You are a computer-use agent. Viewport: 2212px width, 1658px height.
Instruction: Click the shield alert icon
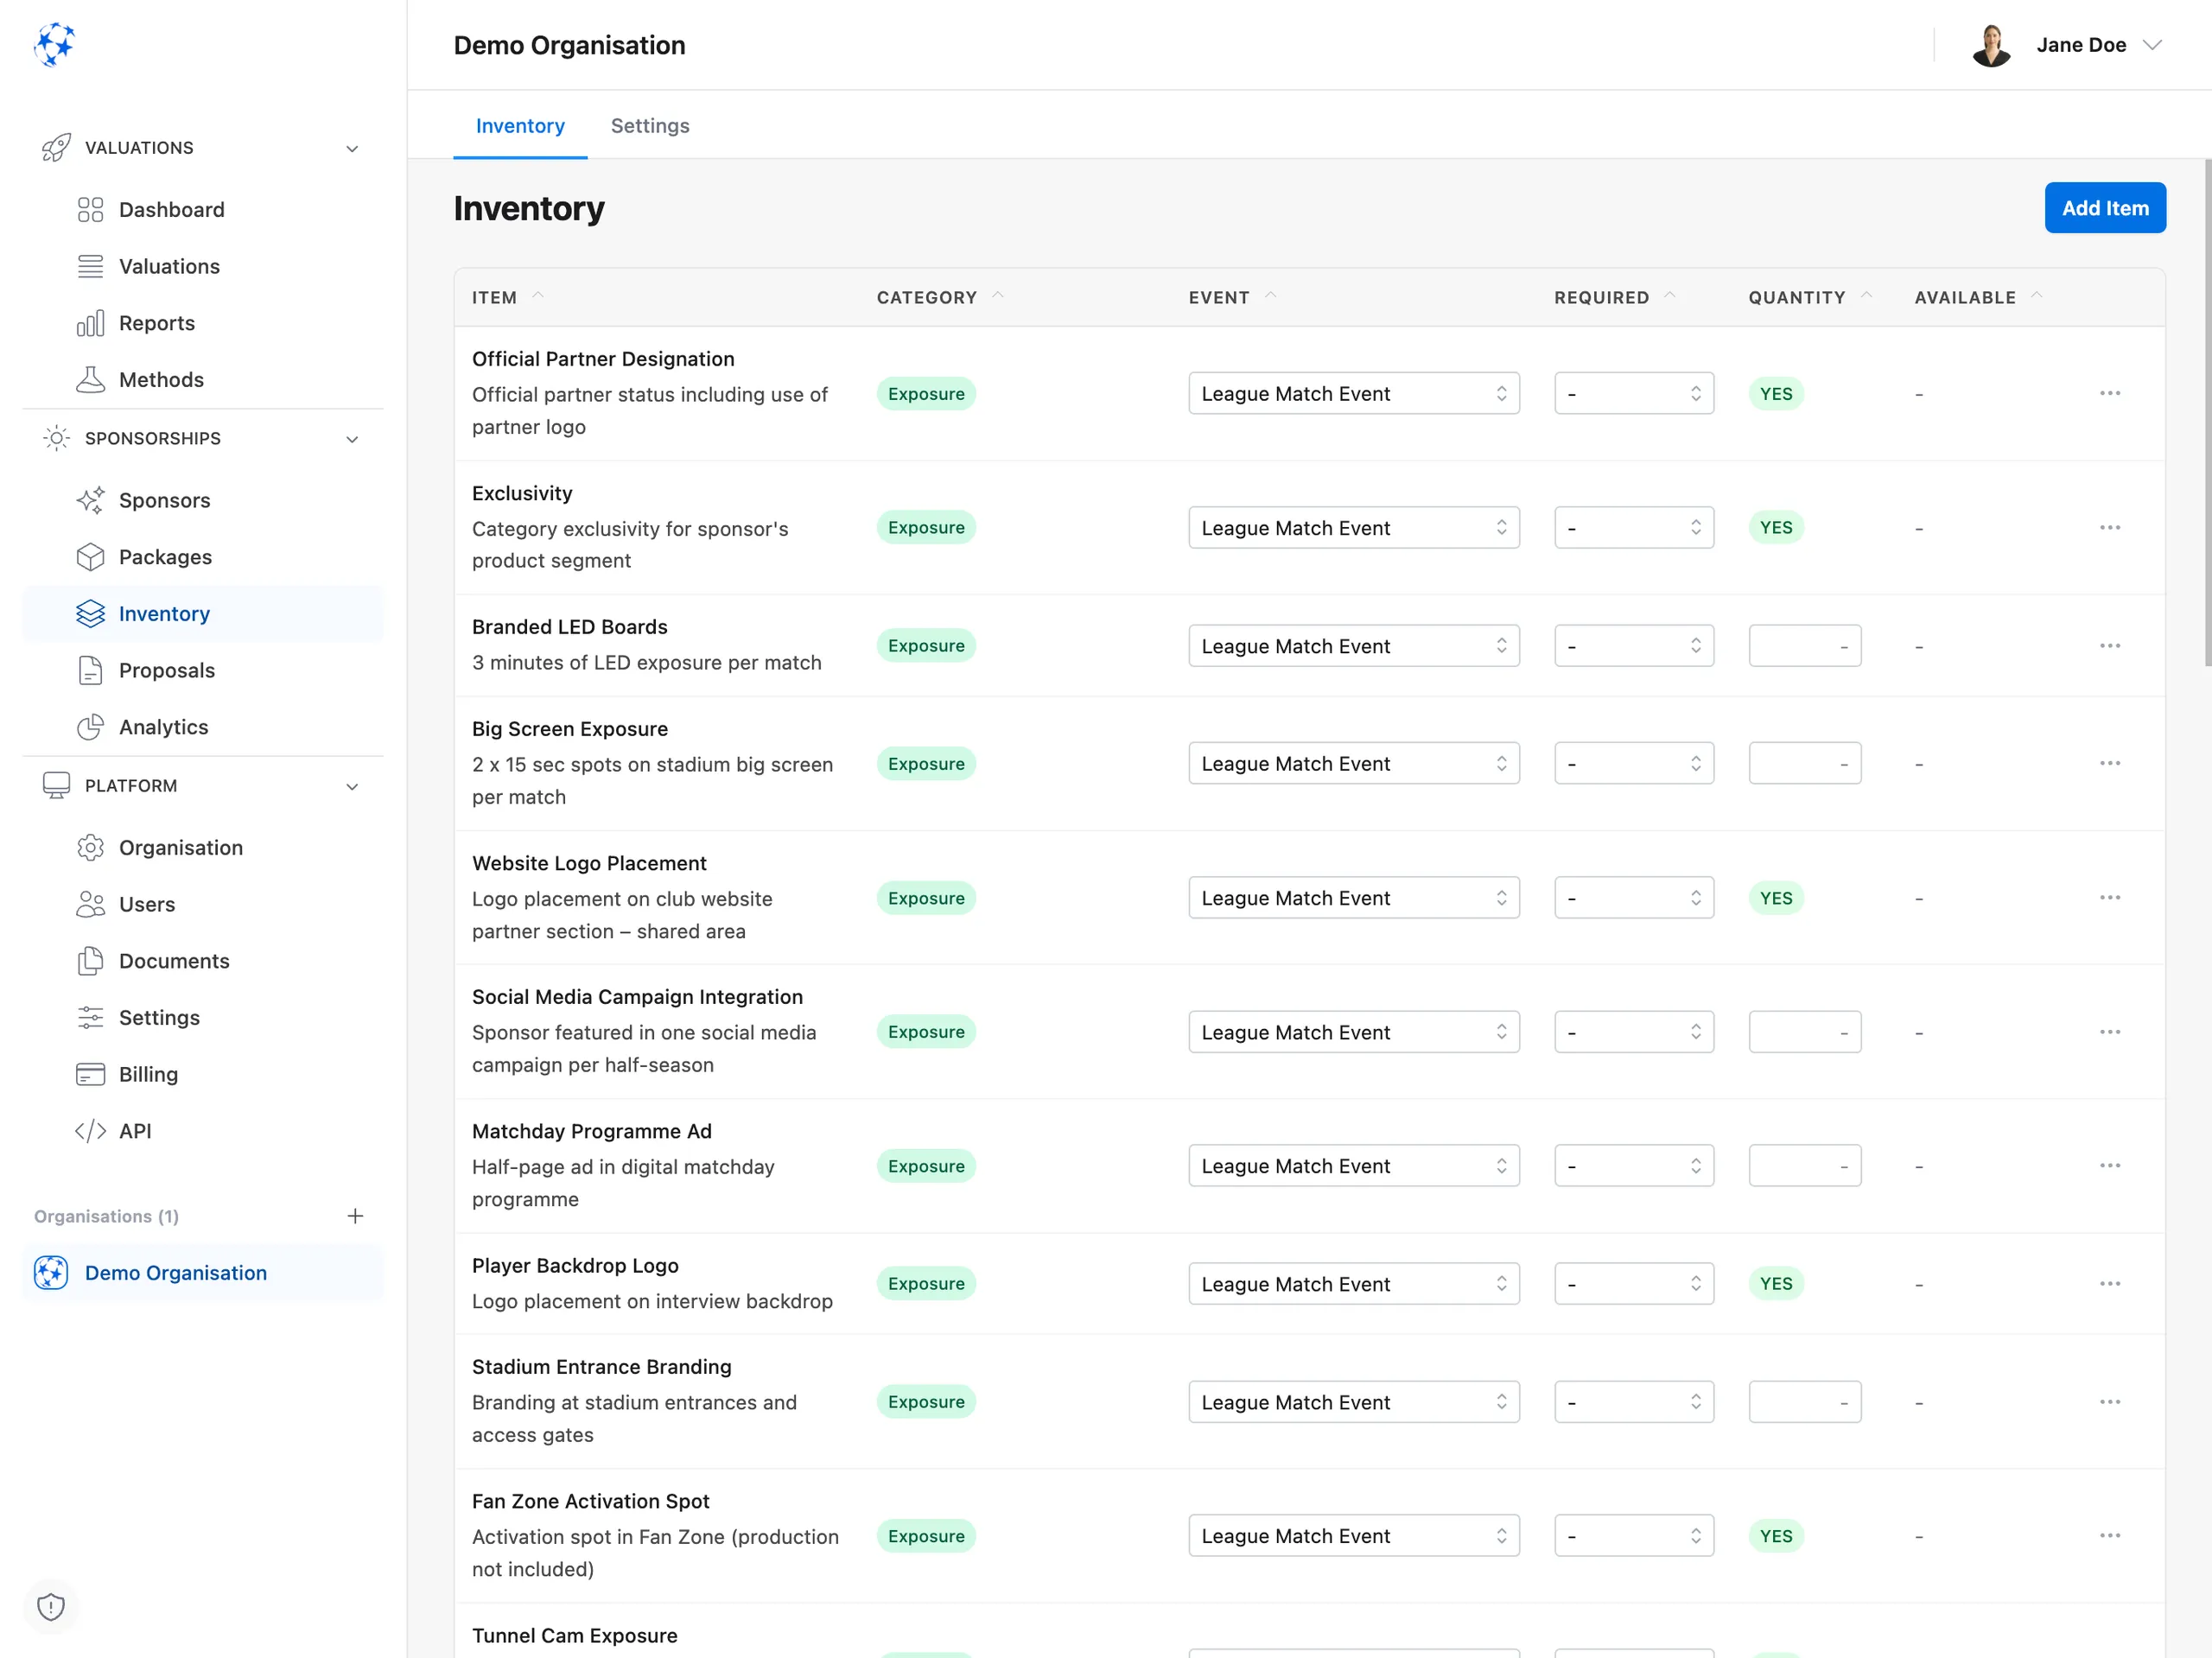[x=51, y=1607]
